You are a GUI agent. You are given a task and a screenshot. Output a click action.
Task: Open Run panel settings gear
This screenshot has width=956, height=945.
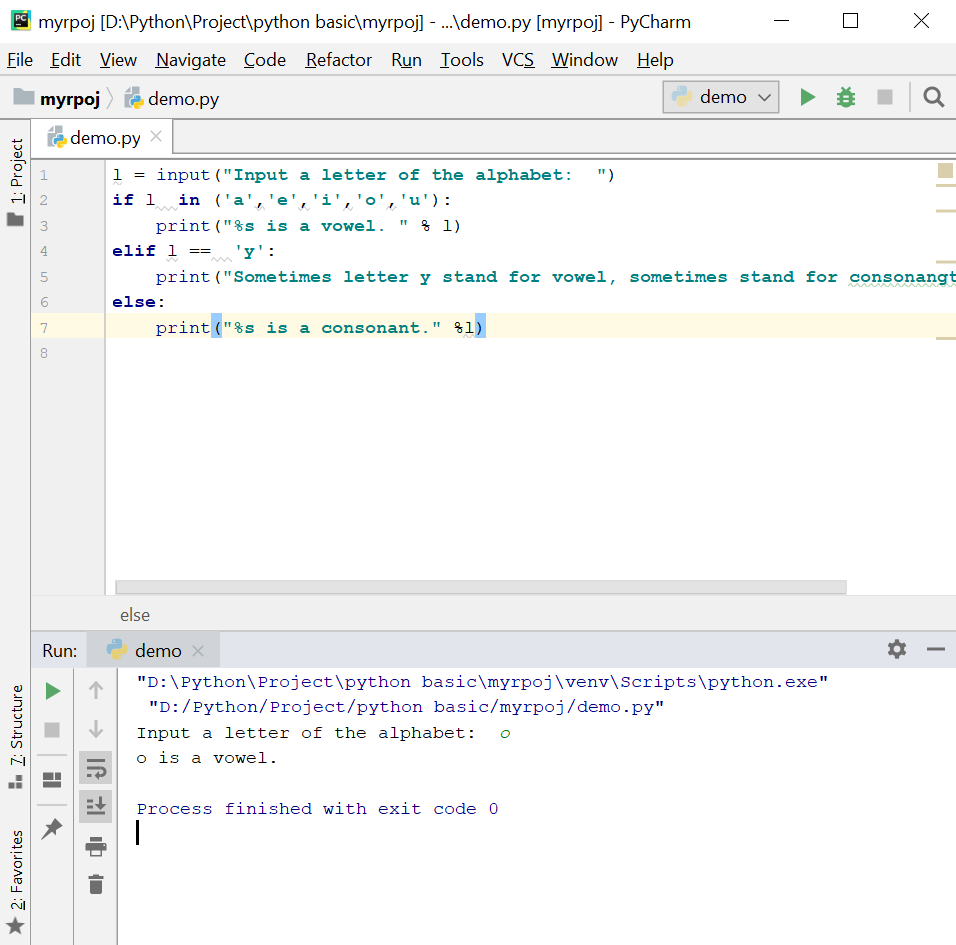(896, 649)
